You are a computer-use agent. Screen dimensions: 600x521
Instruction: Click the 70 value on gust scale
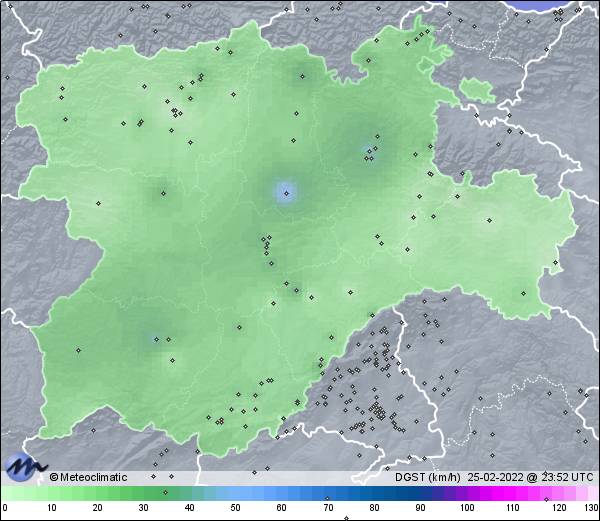328,508
